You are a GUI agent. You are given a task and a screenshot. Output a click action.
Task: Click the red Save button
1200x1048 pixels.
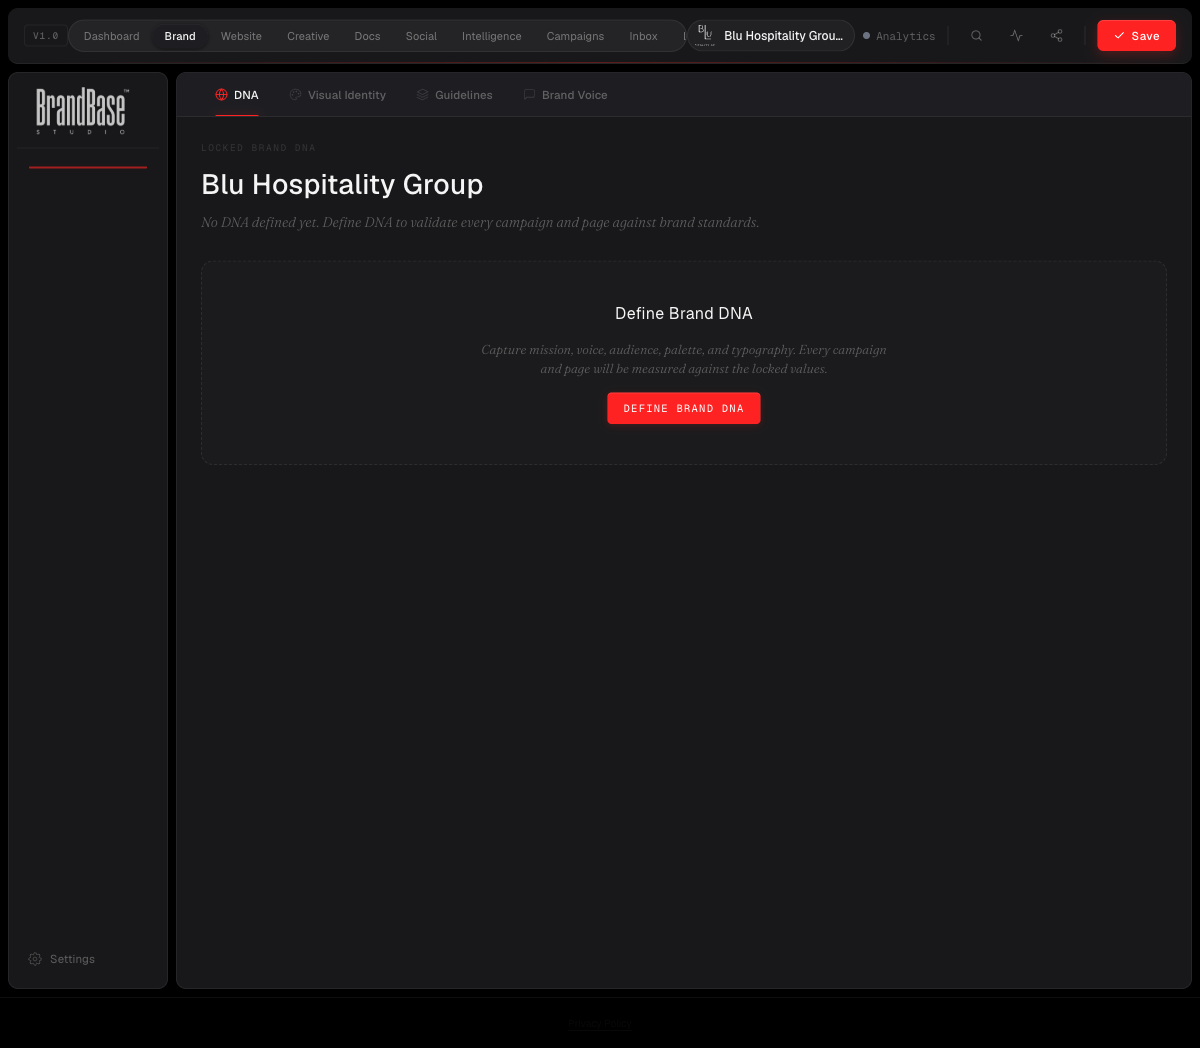pyautogui.click(x=1136, y=36)
